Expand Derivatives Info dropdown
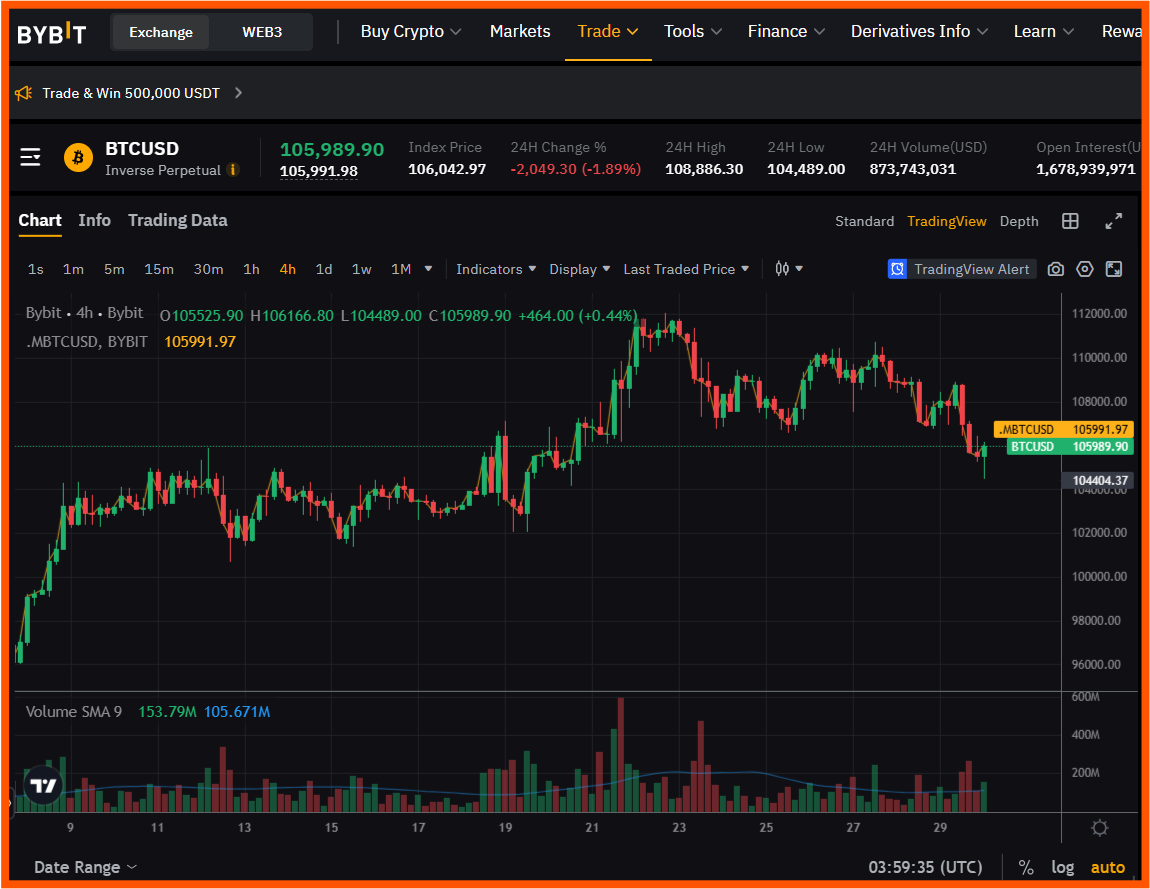1150x889 pixels. [919, 32]
